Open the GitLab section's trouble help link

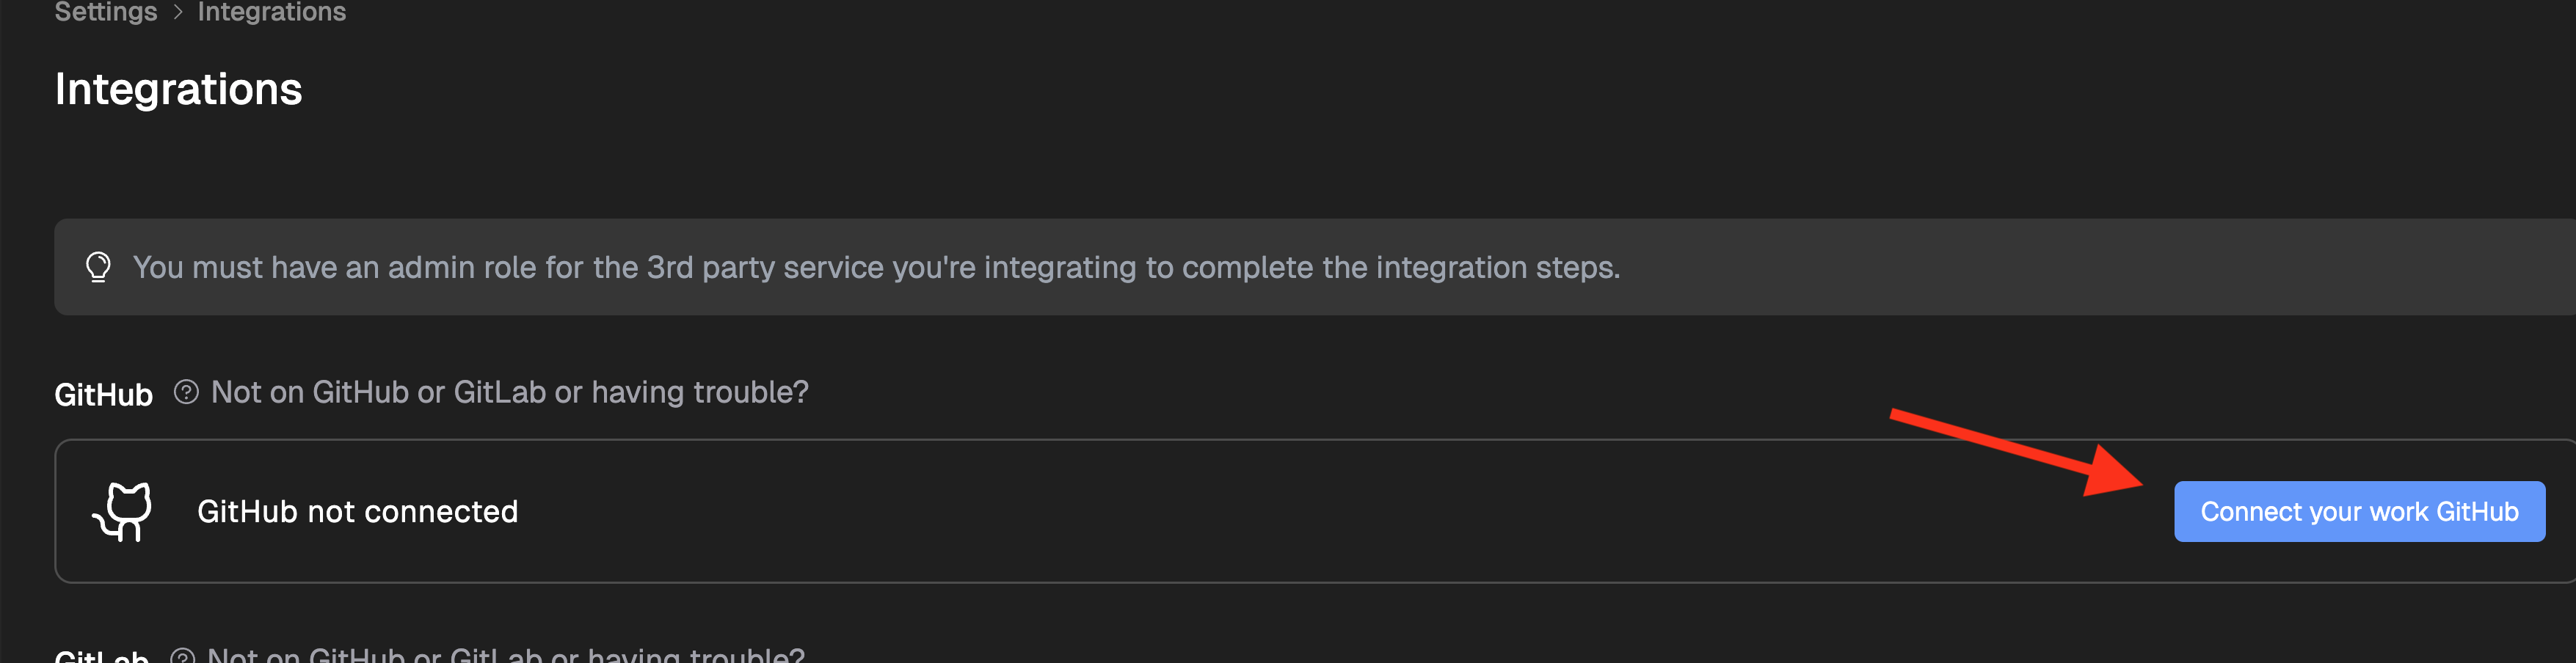(505, 655)
